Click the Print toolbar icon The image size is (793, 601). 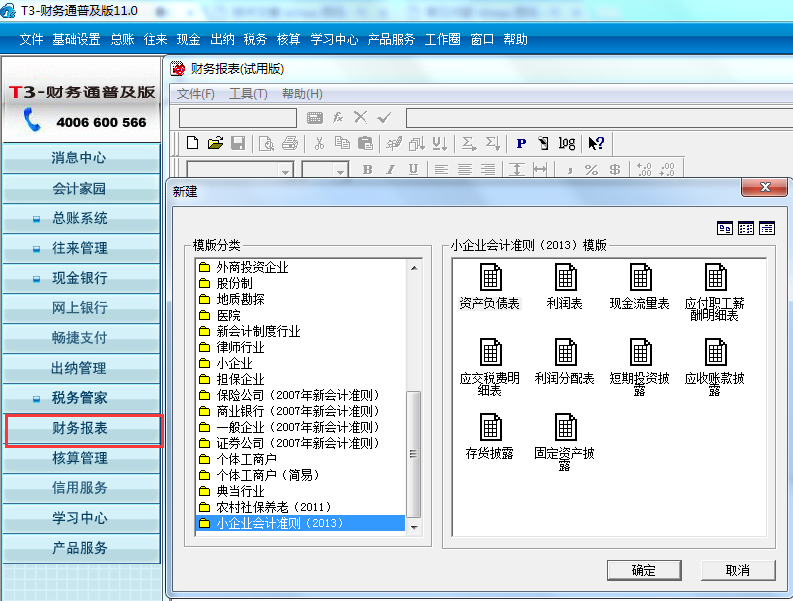pyautogui.click(x=290, y=143)
